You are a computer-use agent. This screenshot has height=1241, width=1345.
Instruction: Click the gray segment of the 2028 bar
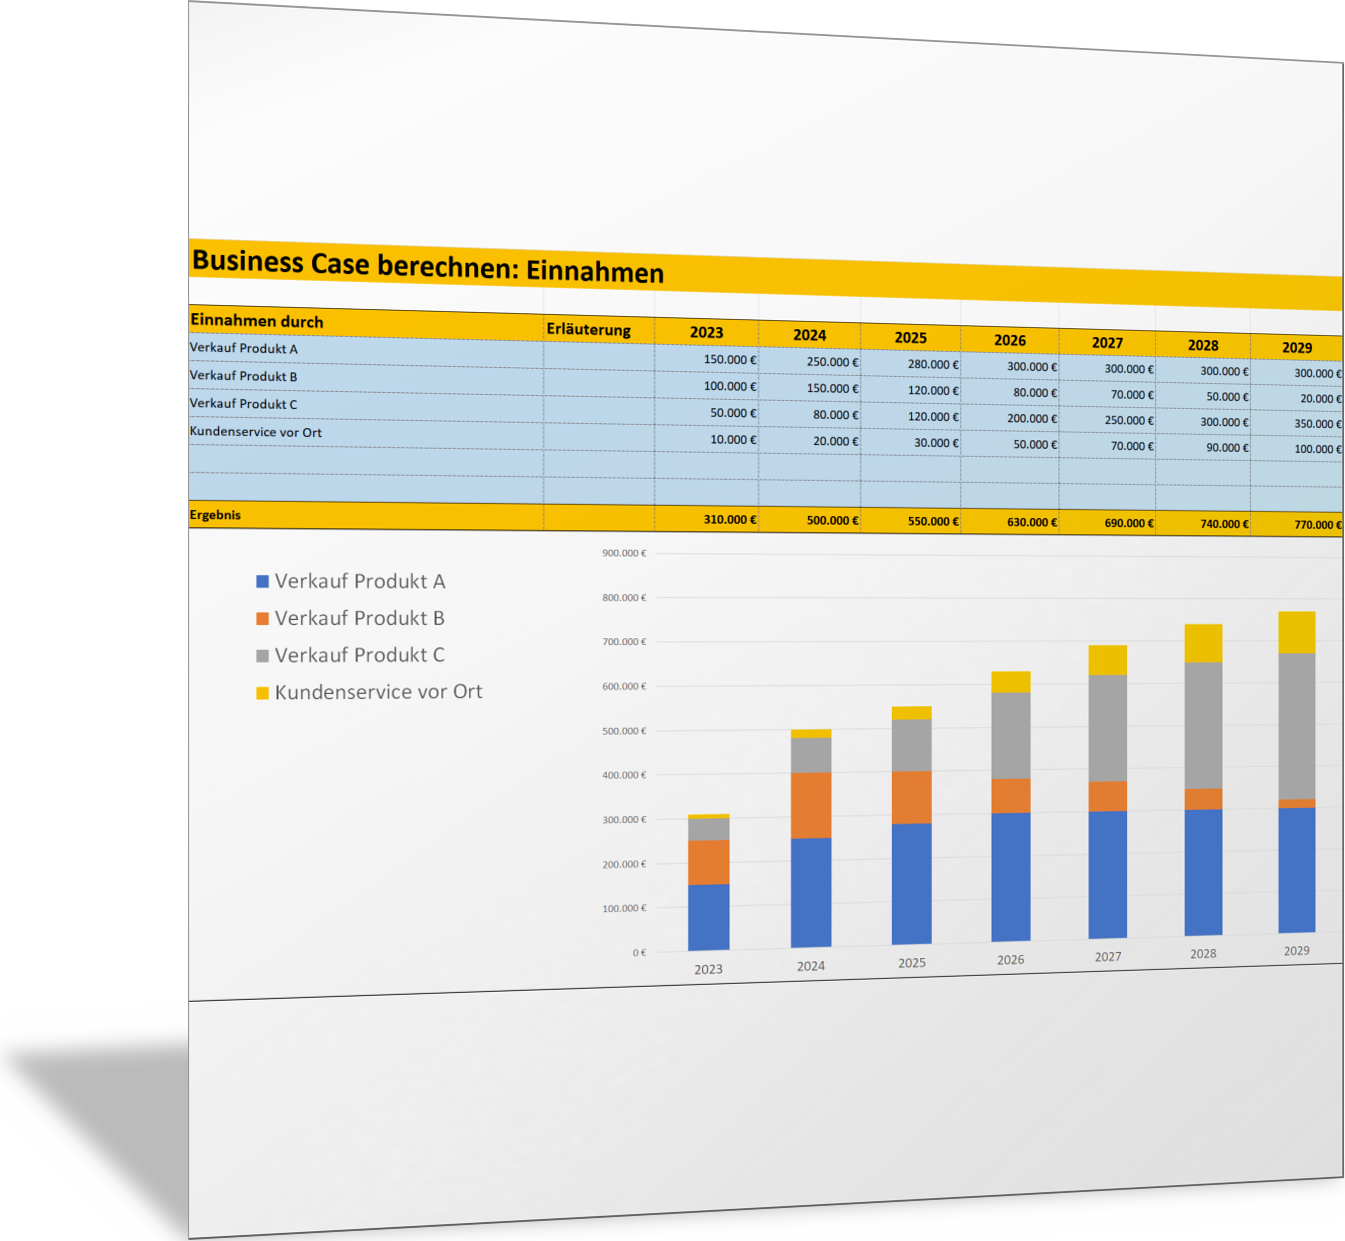coord(1203,726)
